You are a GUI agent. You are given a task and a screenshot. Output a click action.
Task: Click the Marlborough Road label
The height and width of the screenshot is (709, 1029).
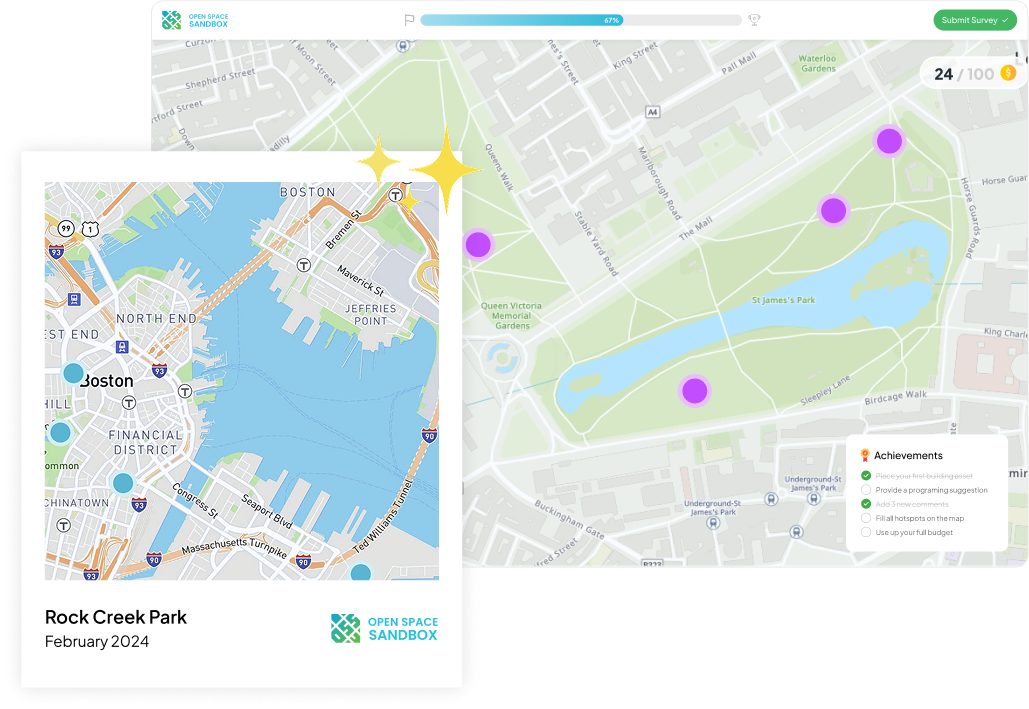(x=660, y=183)
